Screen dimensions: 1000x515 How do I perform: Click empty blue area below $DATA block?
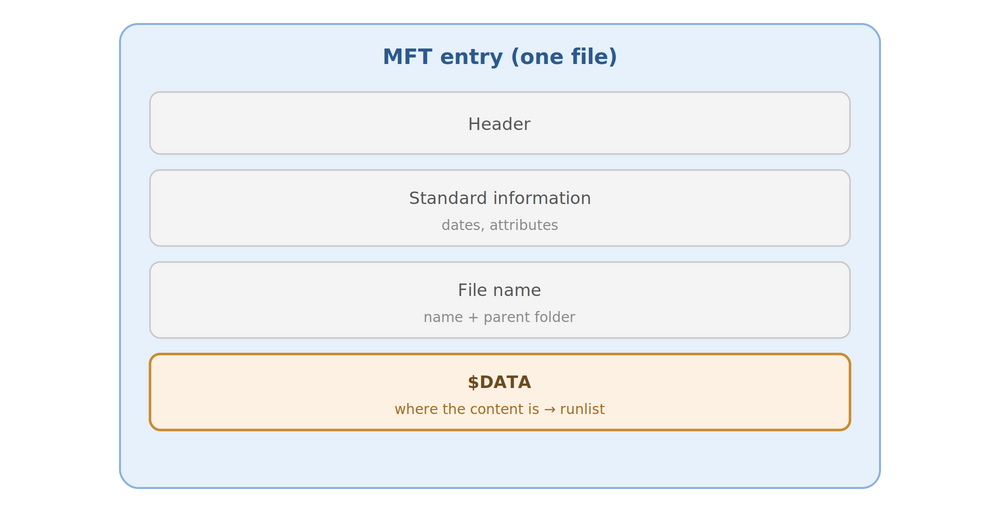click(x=500, y=459)
